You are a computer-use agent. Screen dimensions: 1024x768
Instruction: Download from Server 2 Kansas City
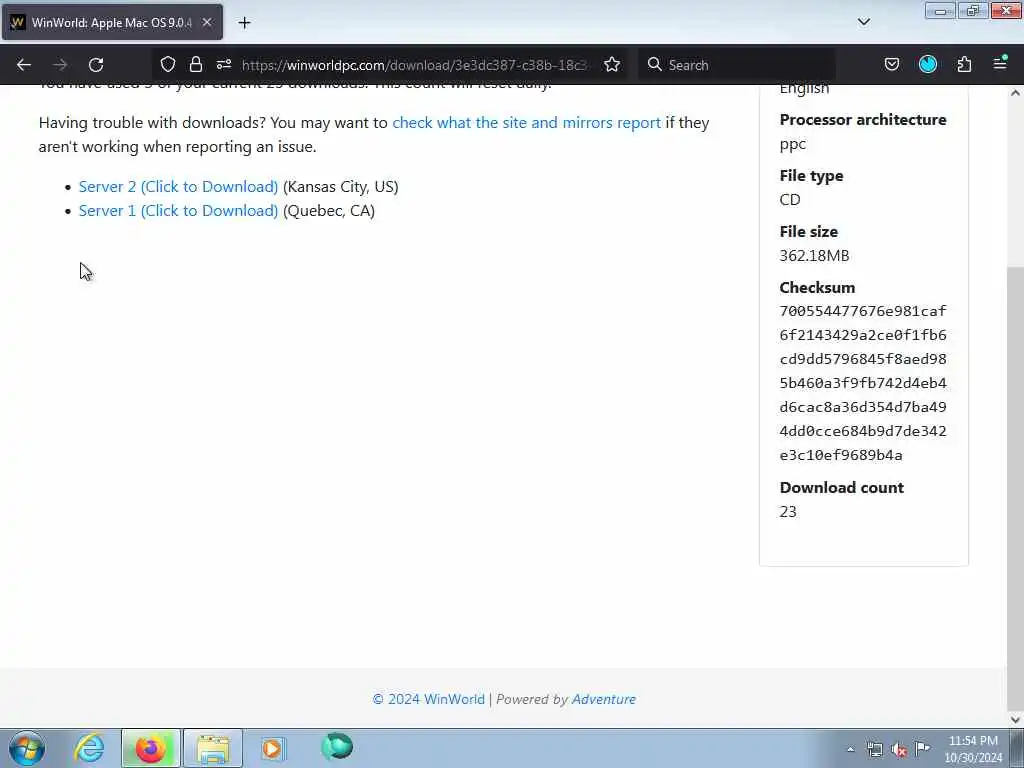178,187
